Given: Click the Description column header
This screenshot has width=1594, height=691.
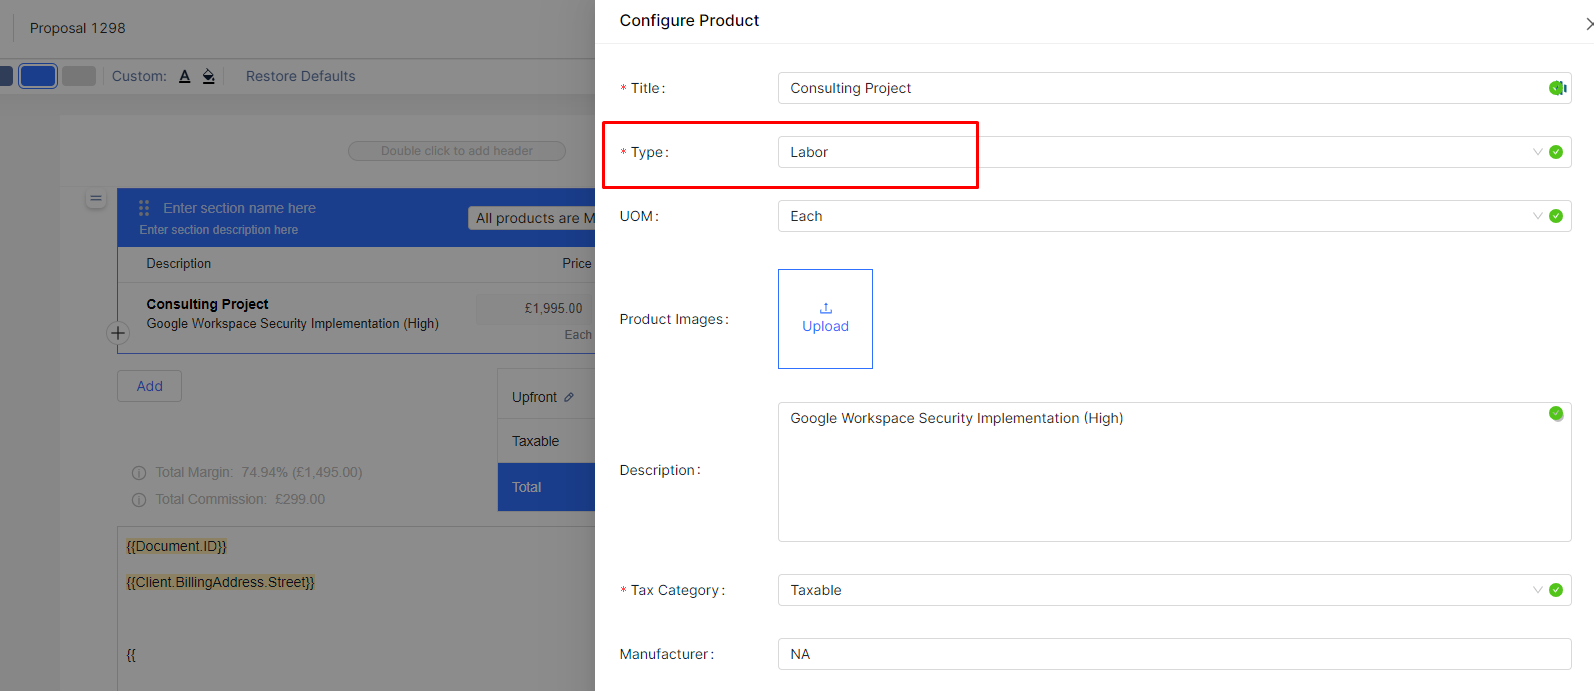Looking at the screenshot, I should coord(179,264).
